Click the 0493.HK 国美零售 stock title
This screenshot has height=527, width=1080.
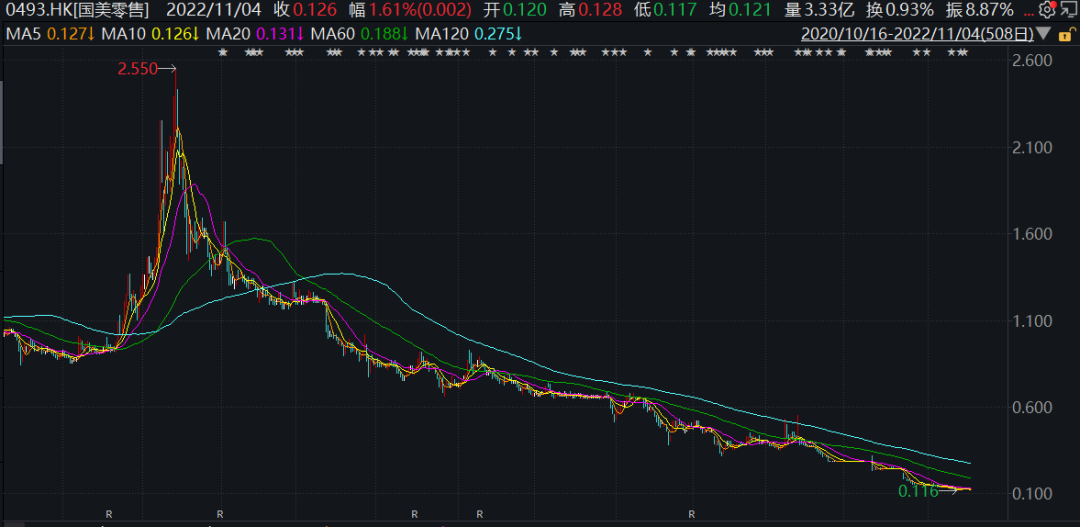click(x=77, y=11)
